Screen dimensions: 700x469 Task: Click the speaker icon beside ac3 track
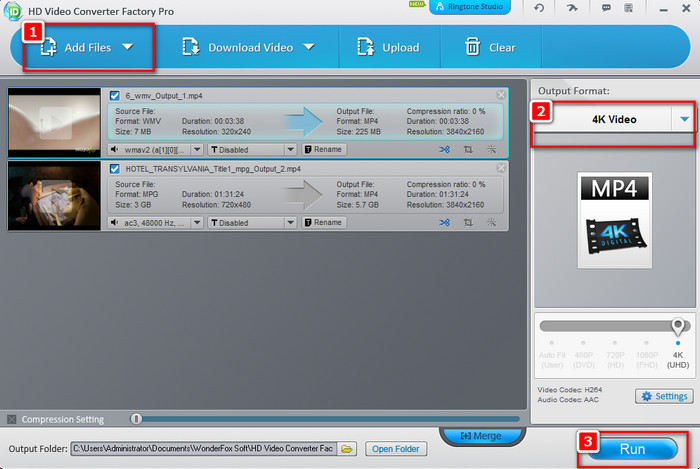pos(115,222)
